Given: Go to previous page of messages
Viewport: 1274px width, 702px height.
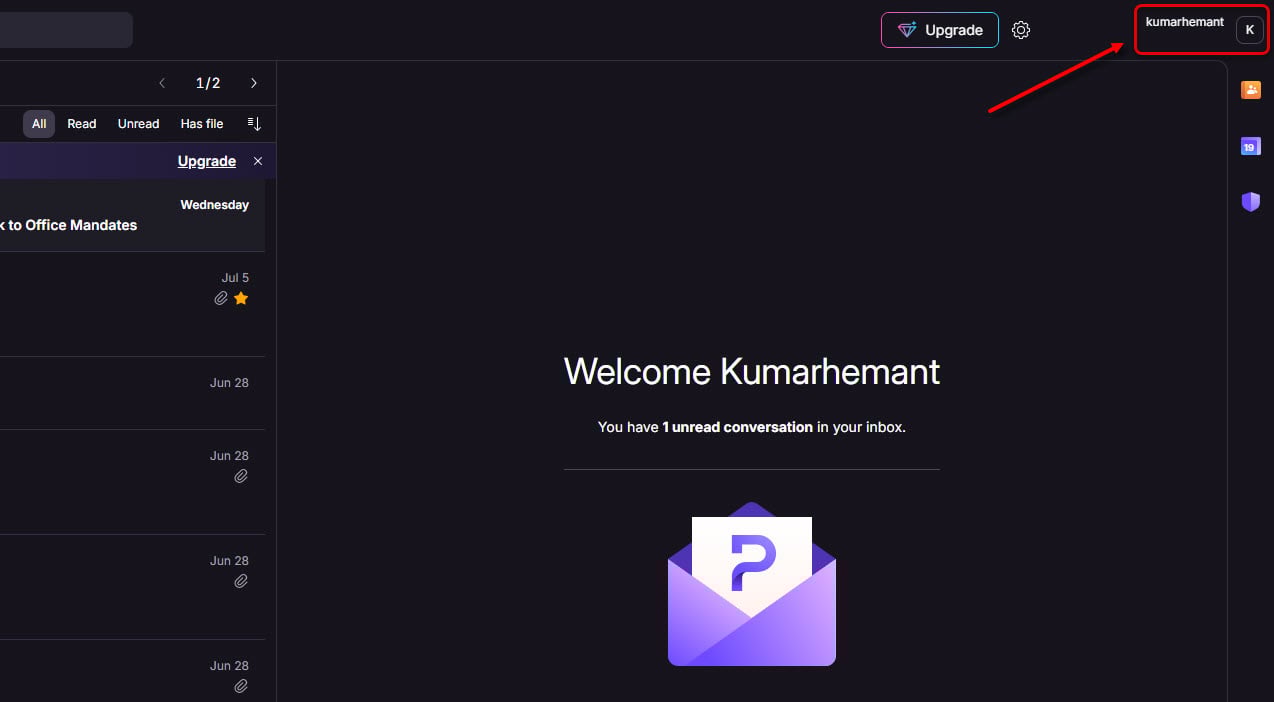Looking at the screenshot, I should pyautogui.click(x=162, y=83).
